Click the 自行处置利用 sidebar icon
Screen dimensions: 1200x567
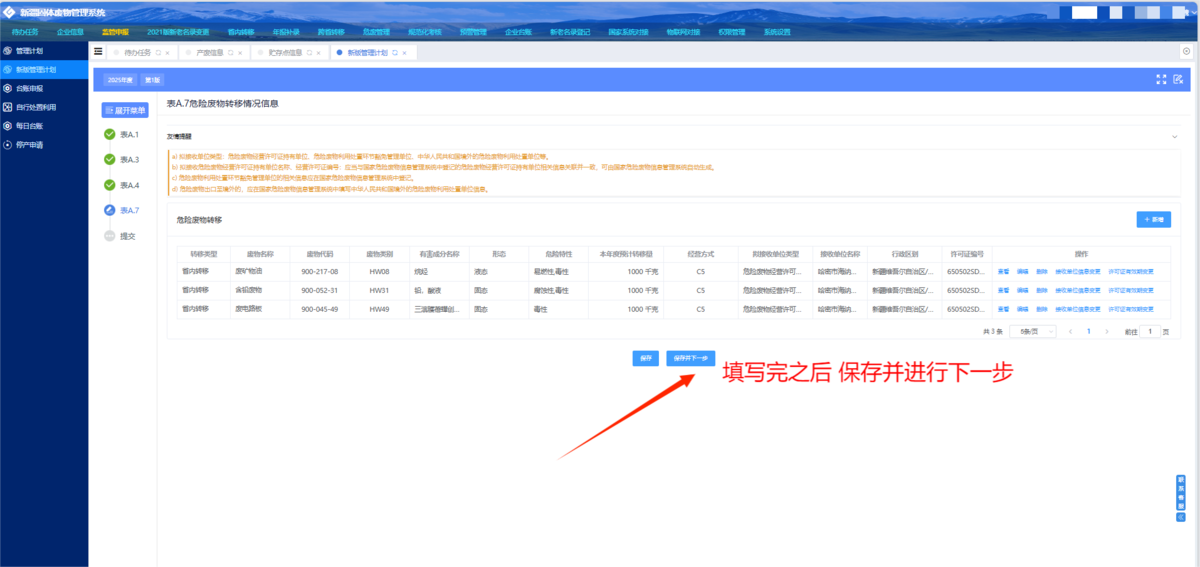(8, 107)
